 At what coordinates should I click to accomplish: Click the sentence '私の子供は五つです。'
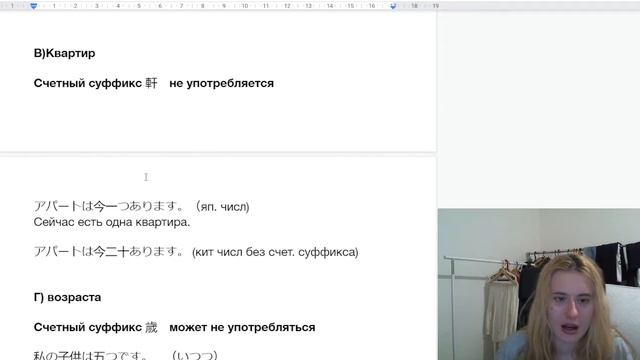[x=91, y=355]
